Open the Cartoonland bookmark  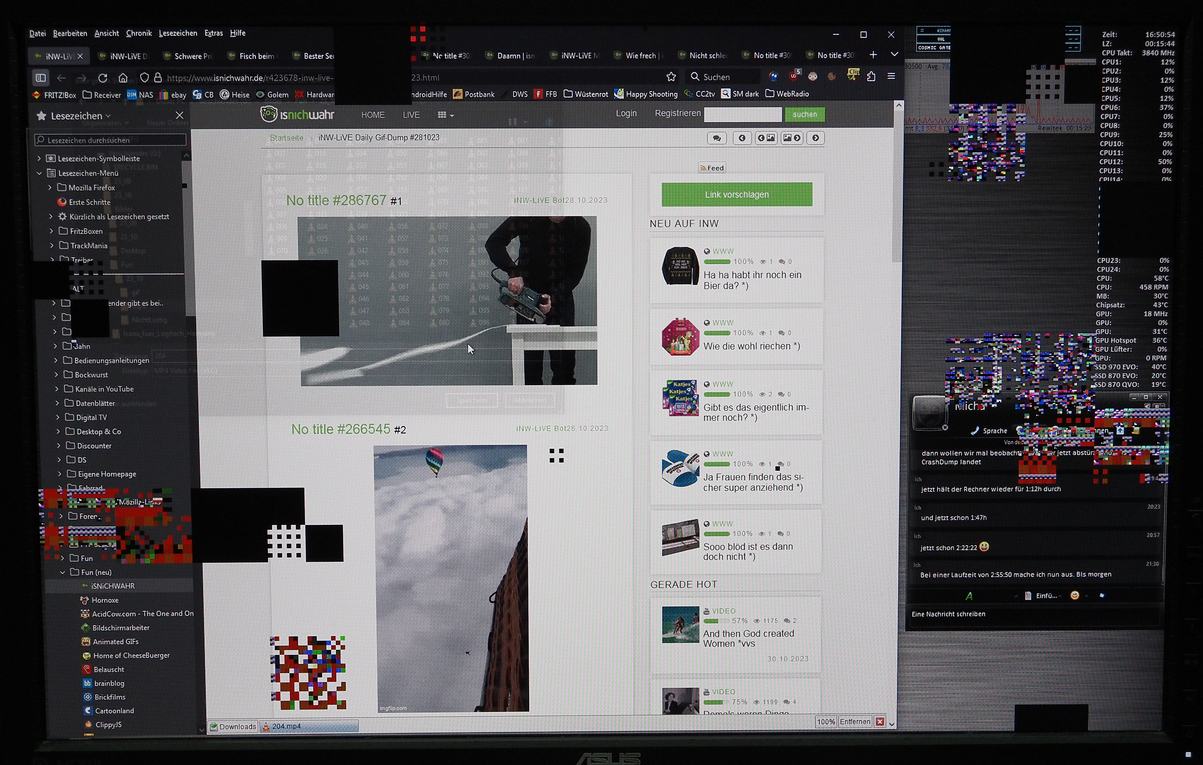click(x=107, y=711)
